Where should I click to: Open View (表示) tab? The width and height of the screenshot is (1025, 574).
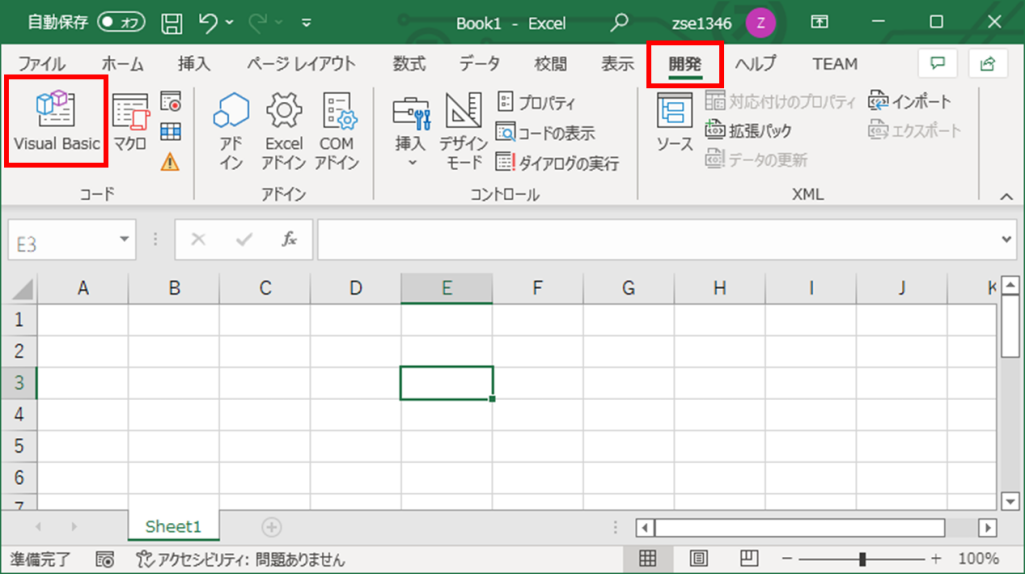tap(618, 64)
